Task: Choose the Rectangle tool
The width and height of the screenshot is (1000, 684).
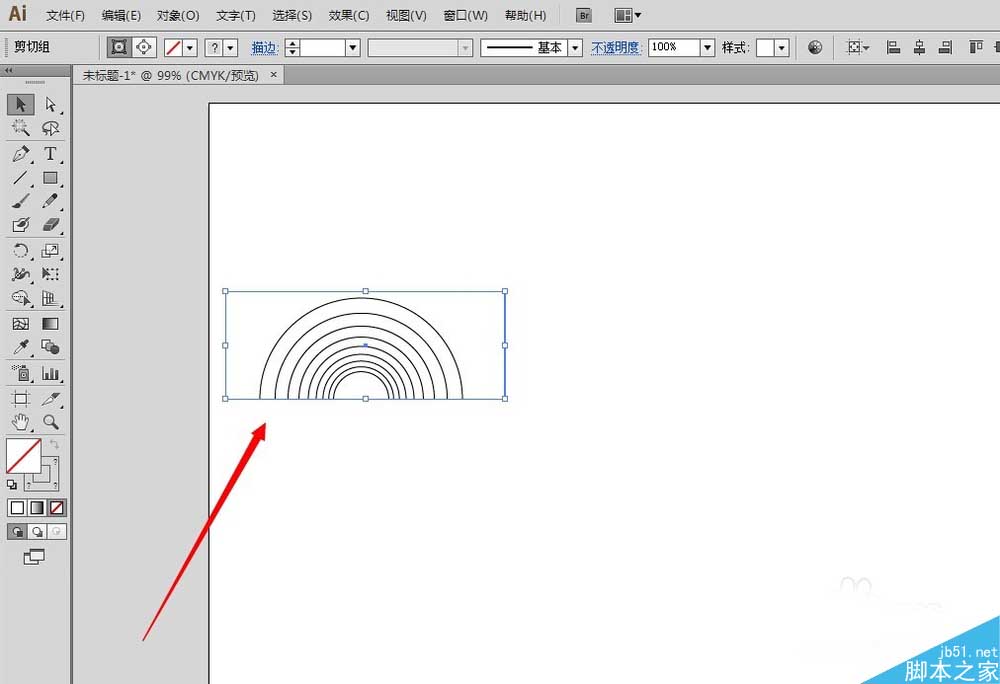Action: pos(49,178)
